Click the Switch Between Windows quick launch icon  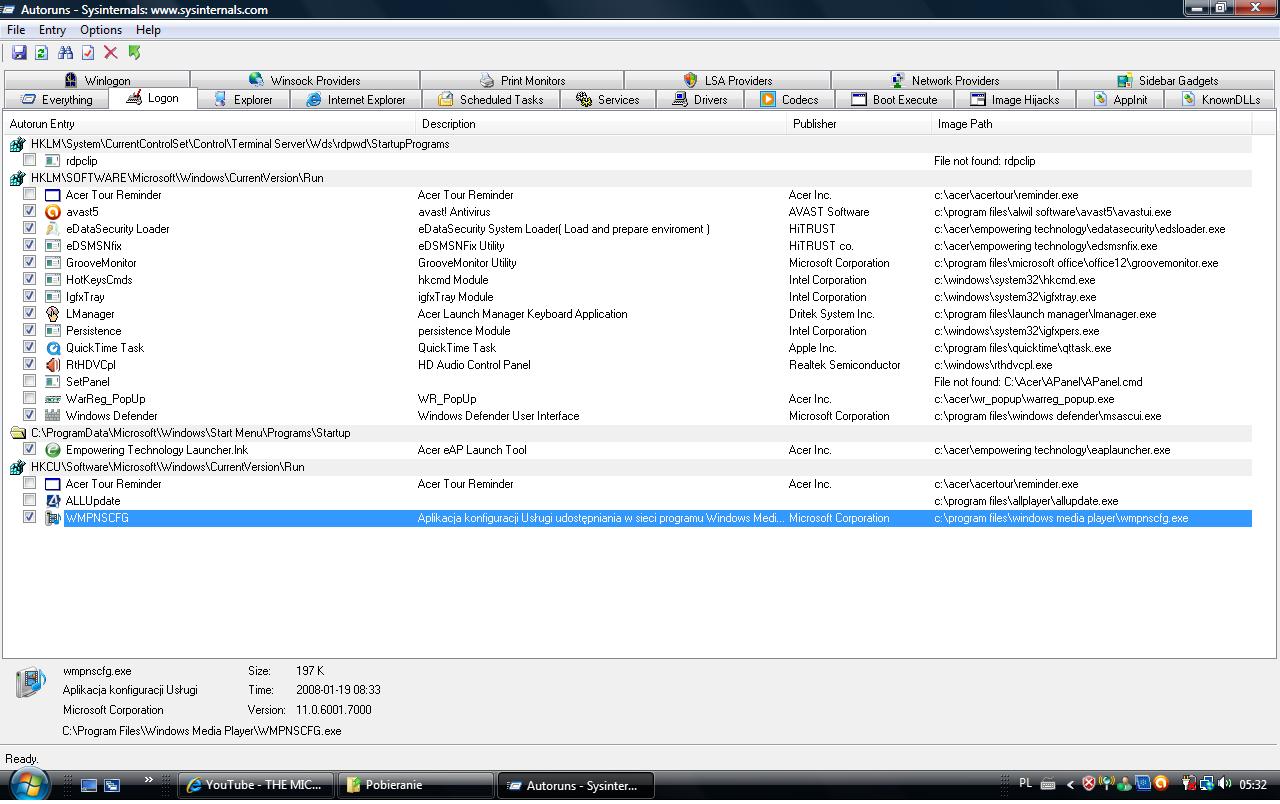pos(112,785)
